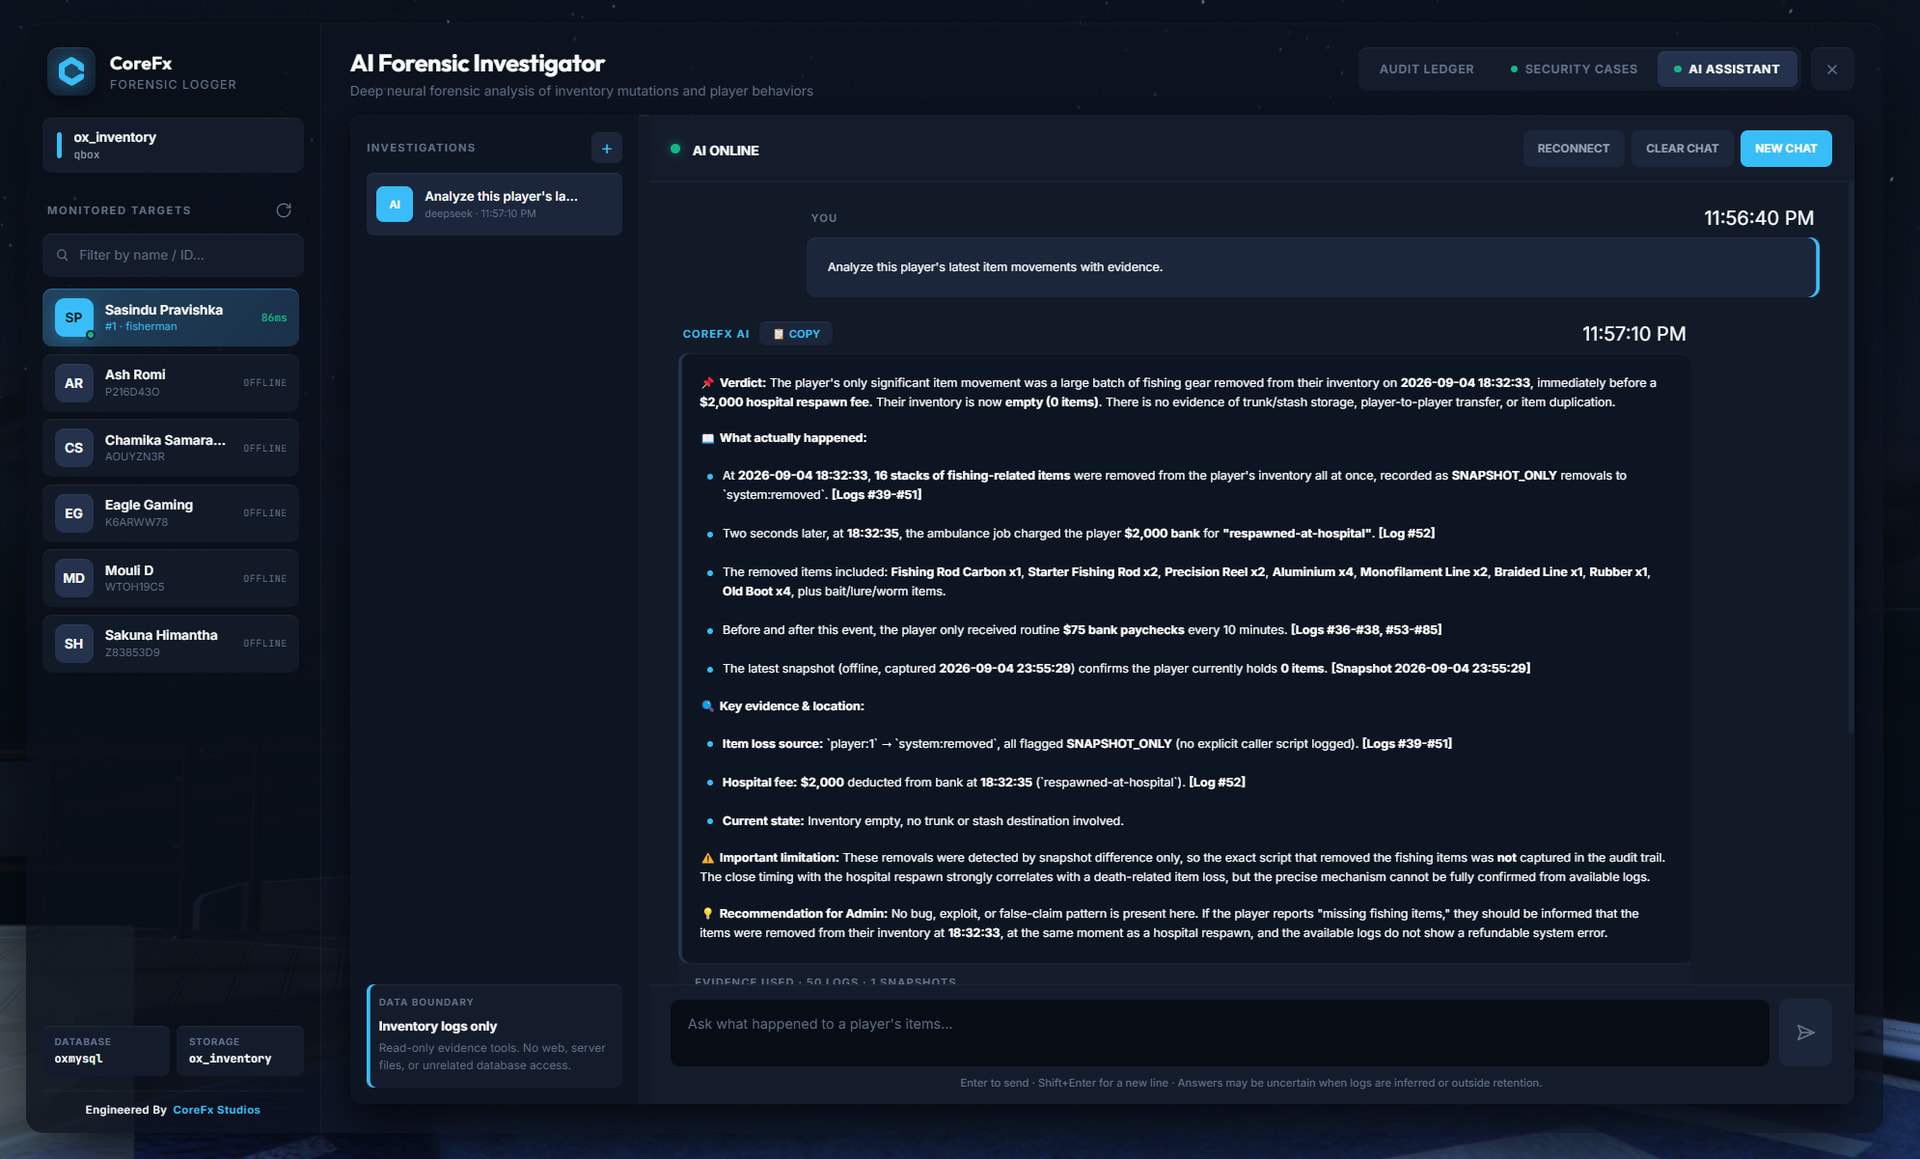This screenshot has height=1159, width=1920.
Task: Close the forensic panel with X
Action: (1832, 69)
